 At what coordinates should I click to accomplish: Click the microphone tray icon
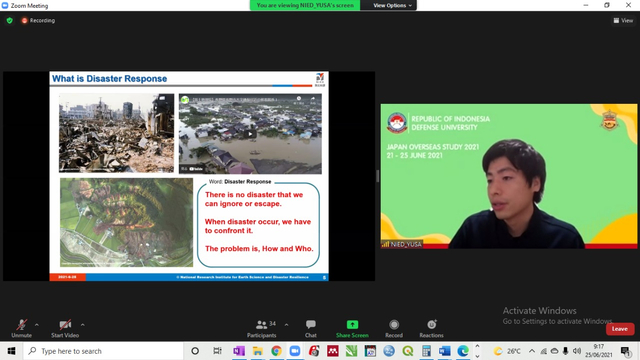(x=565, y=351)
